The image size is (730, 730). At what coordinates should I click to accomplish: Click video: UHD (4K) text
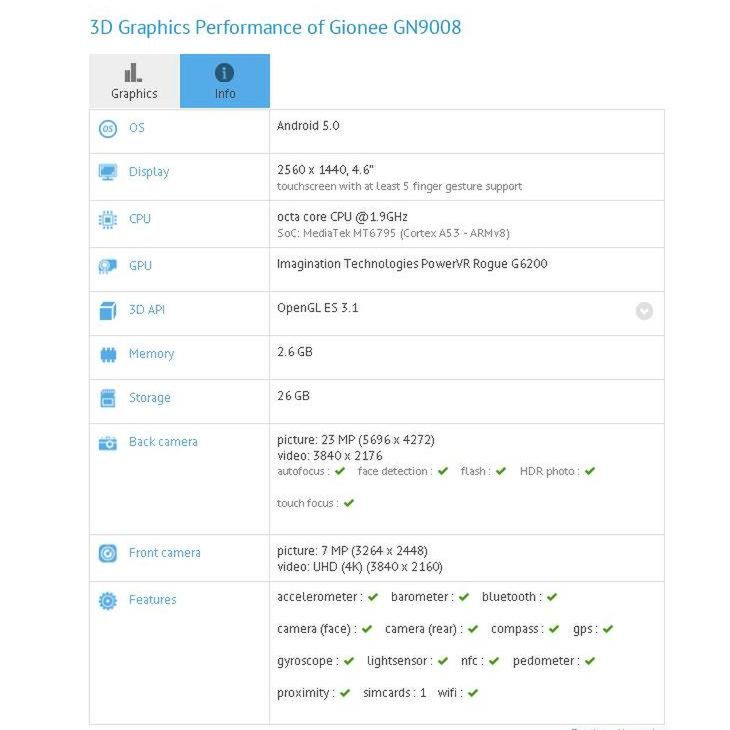click(360, 567)
